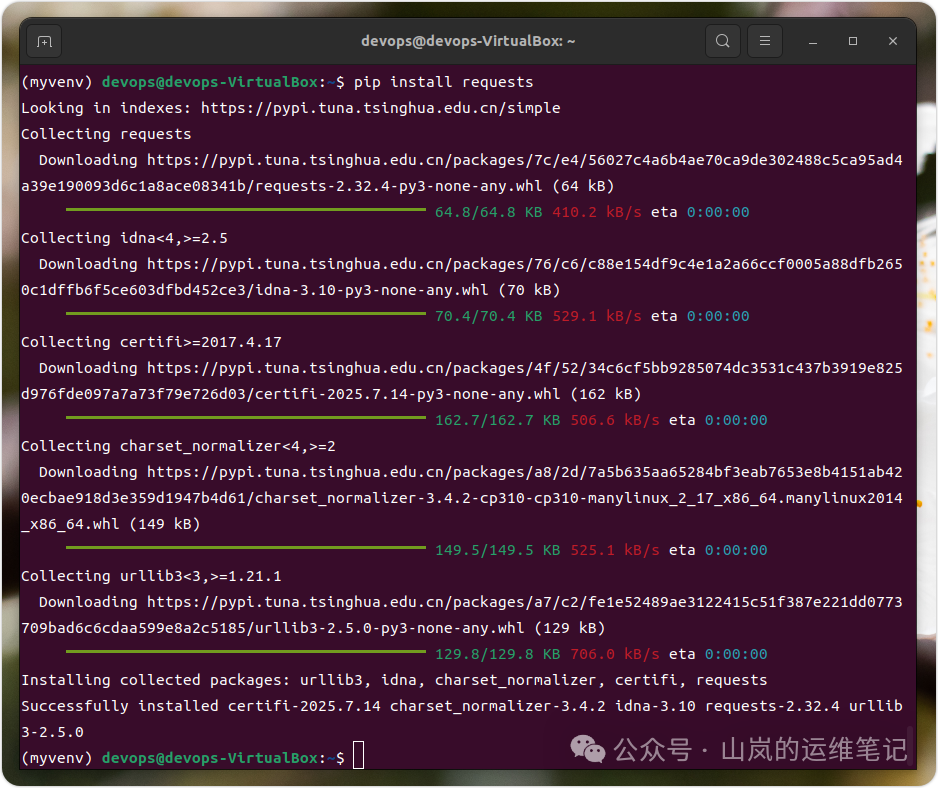Click the "Successfully installed" output line
Viewport: 938px width, 788px height.
pos(460,706)
